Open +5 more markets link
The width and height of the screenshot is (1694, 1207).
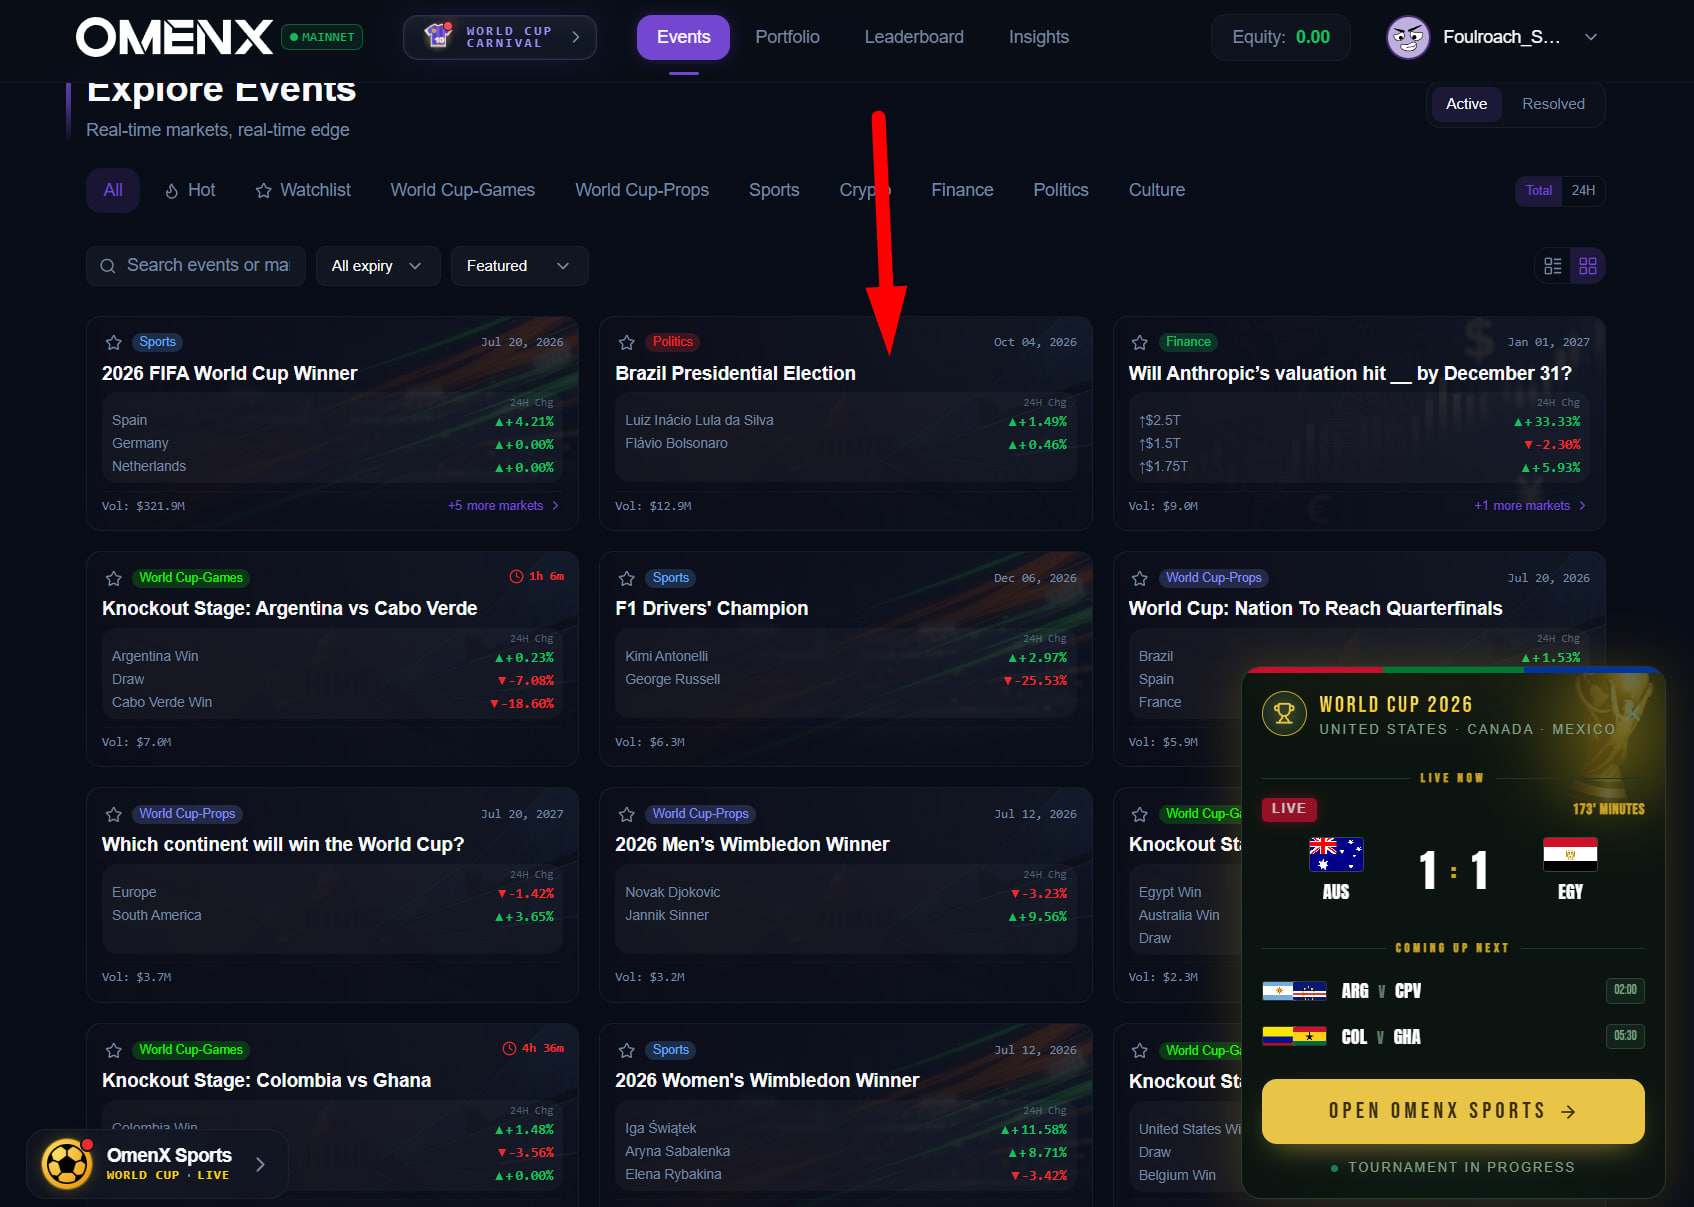pos(503,506)
